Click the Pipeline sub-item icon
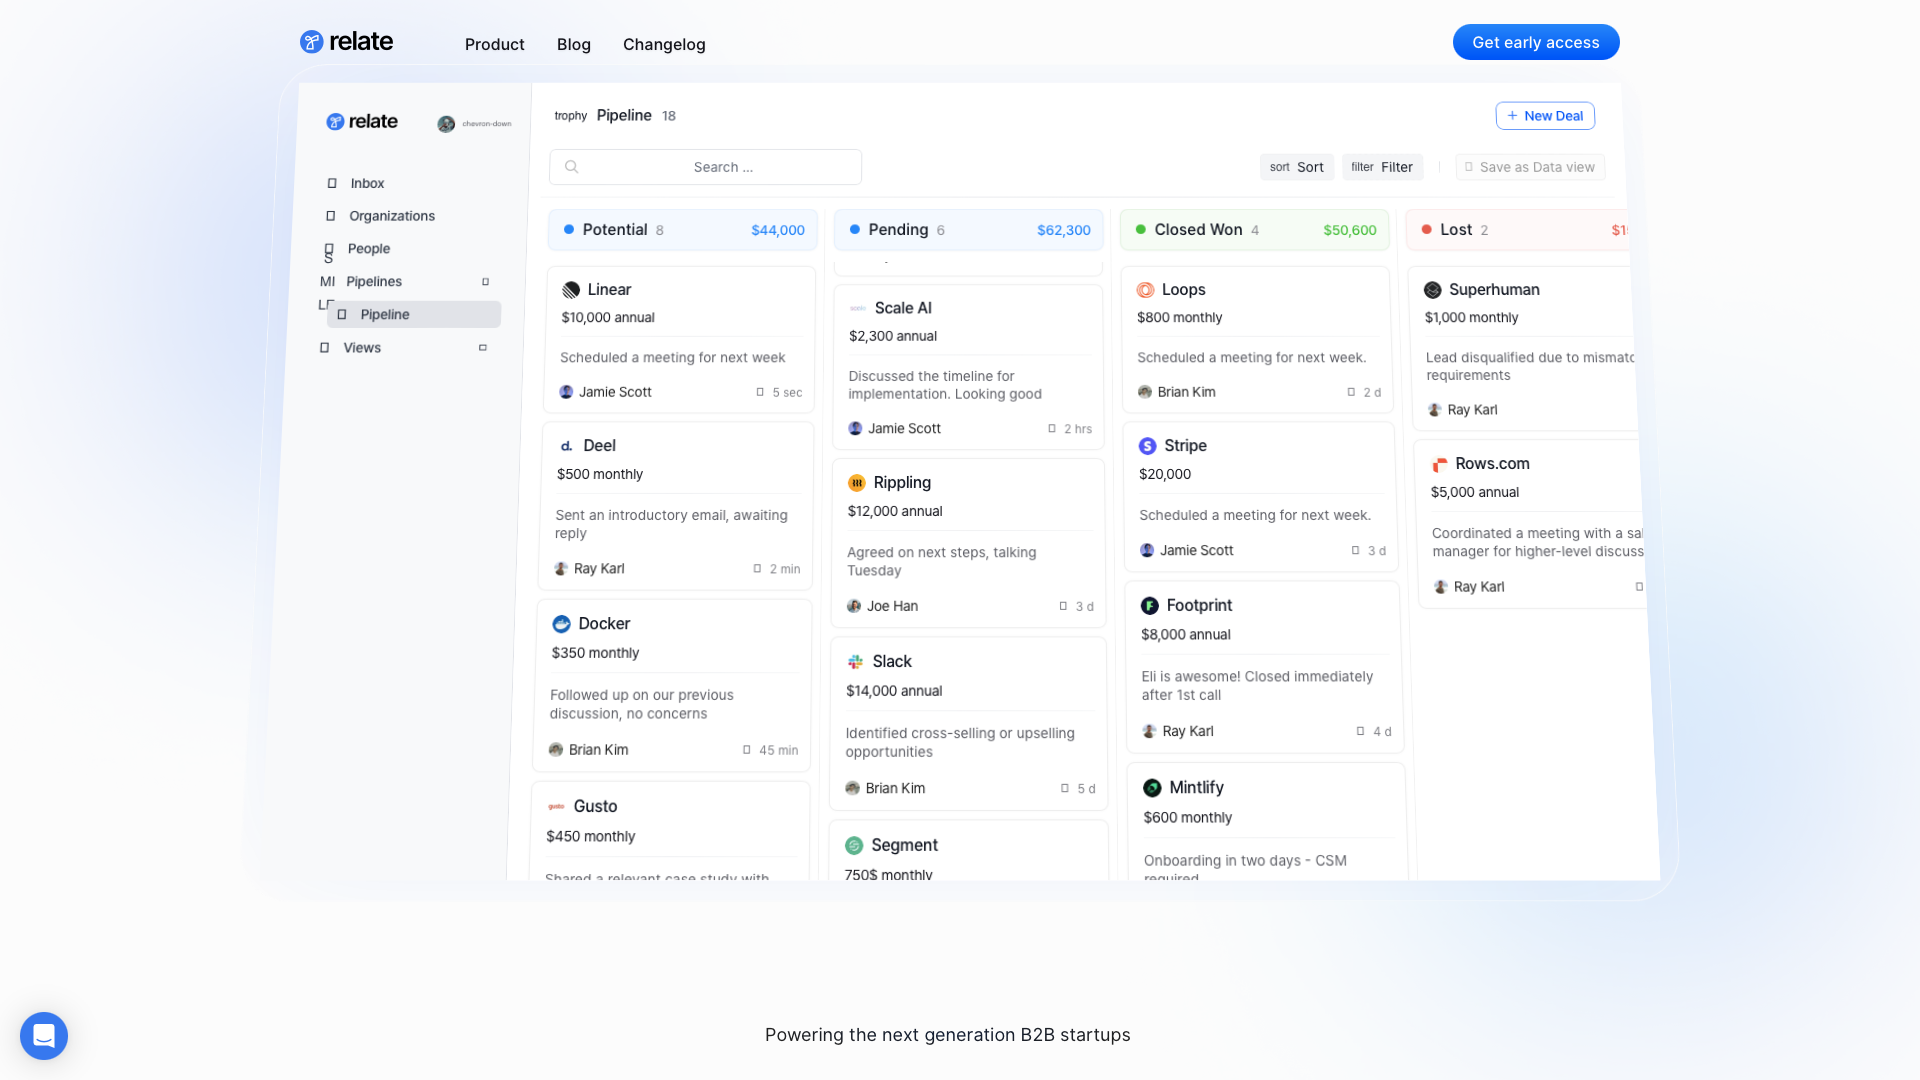The height and width of the screenshot is (1080, 1920). click(342, 314)
